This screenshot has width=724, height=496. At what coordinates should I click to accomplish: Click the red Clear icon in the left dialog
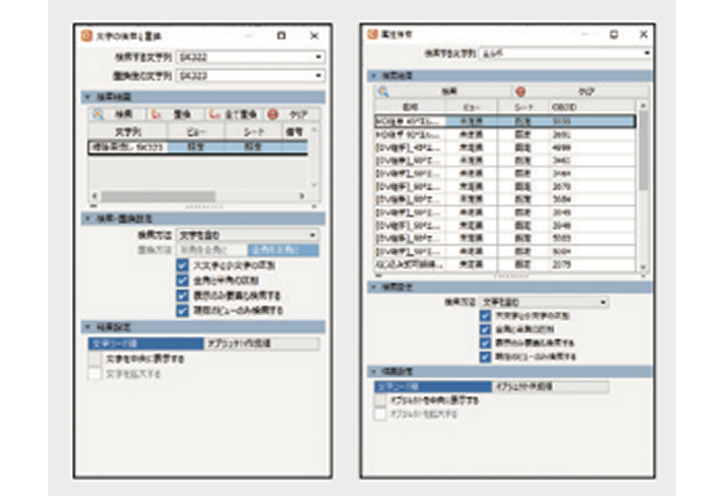pyautogui.click(x=272, y=115)
